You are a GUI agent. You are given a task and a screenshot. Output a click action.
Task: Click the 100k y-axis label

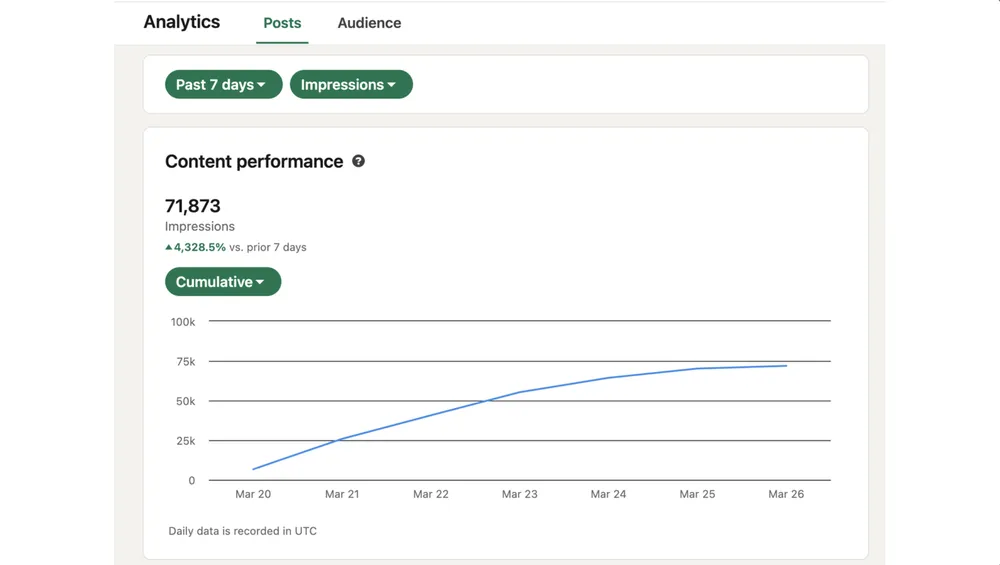(183, 322)
